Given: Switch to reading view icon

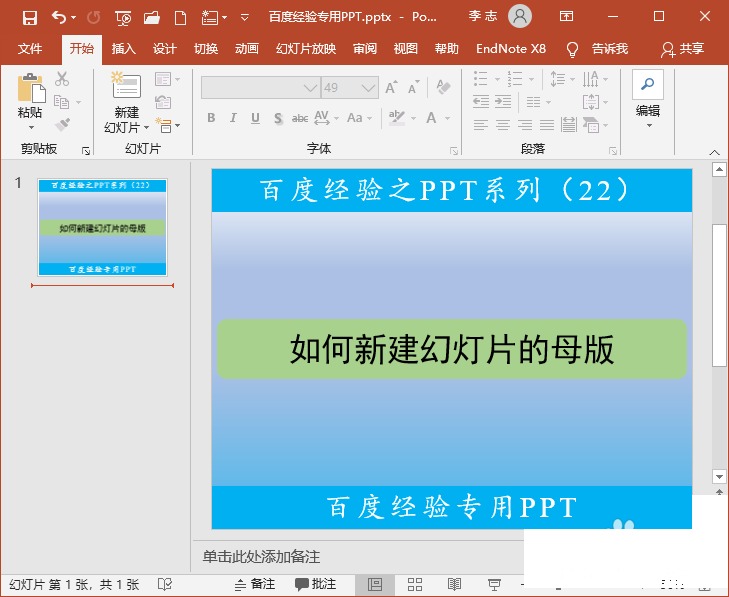Looking at the screenshot, I should (454, 584).
